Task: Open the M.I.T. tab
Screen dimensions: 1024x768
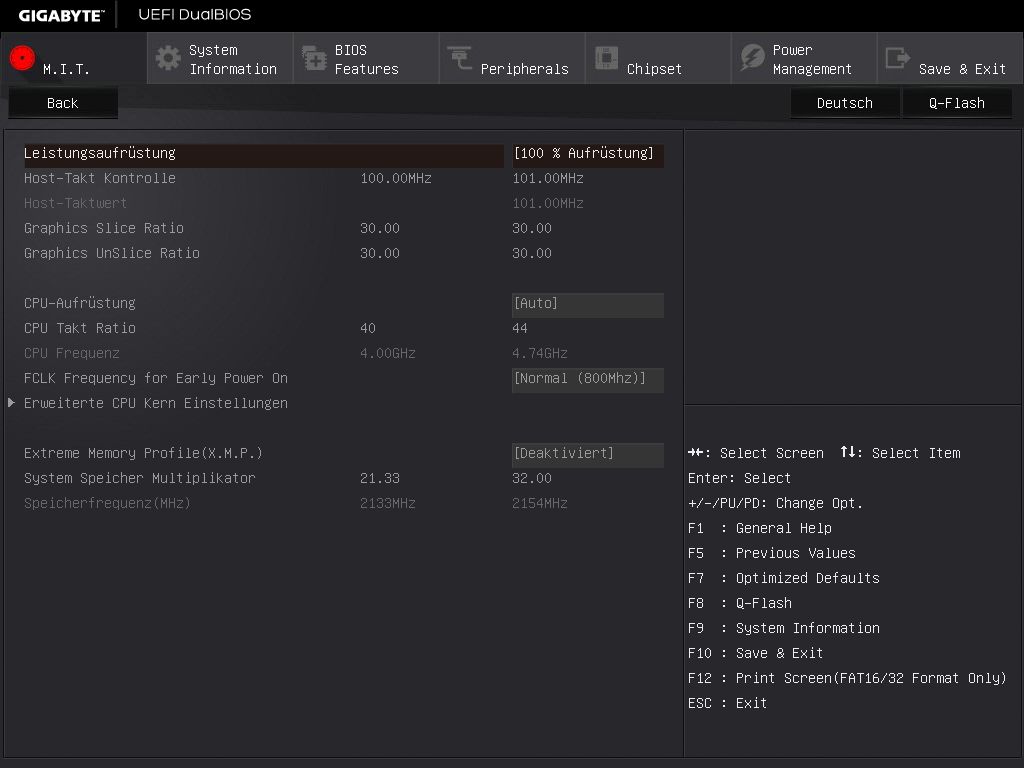Action: point(74,59)
